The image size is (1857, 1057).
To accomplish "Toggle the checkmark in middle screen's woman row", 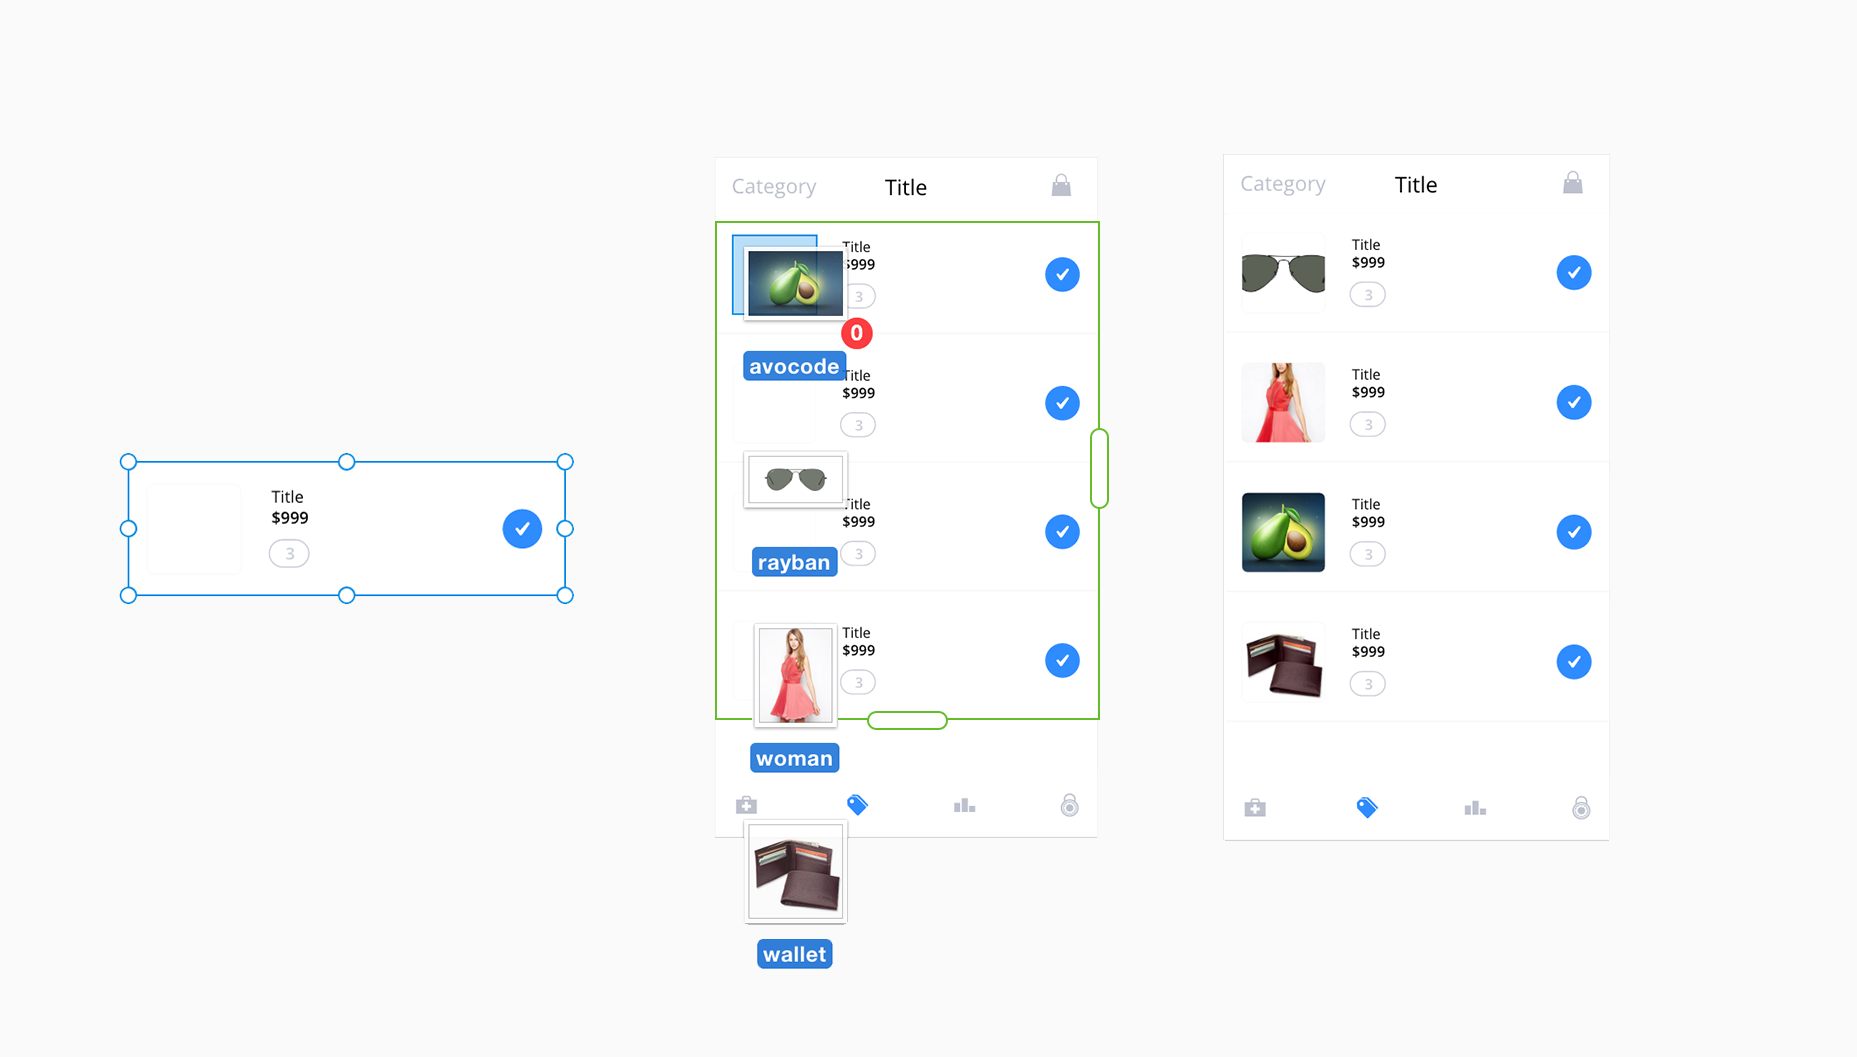I will 1062,660.
